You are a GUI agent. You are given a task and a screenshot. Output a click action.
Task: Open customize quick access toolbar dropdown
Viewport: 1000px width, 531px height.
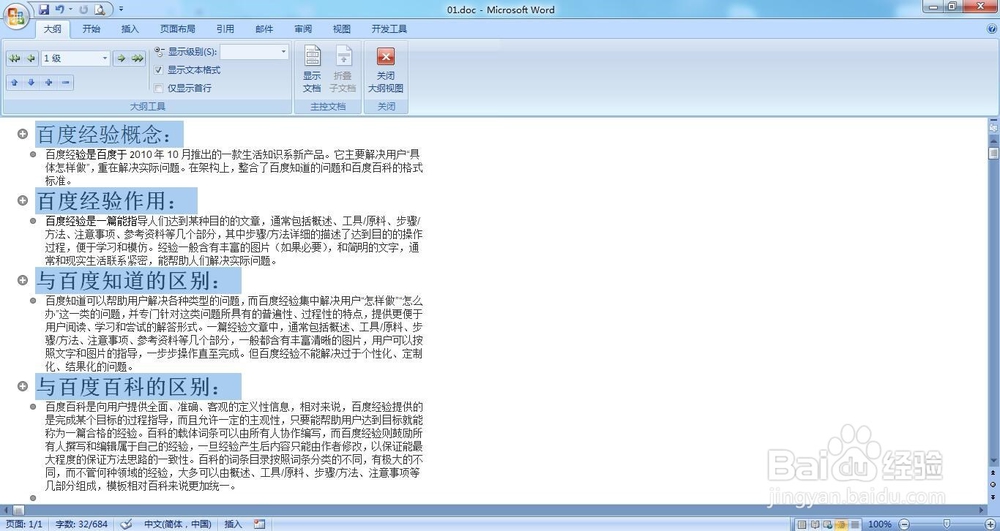coord(121,10)
